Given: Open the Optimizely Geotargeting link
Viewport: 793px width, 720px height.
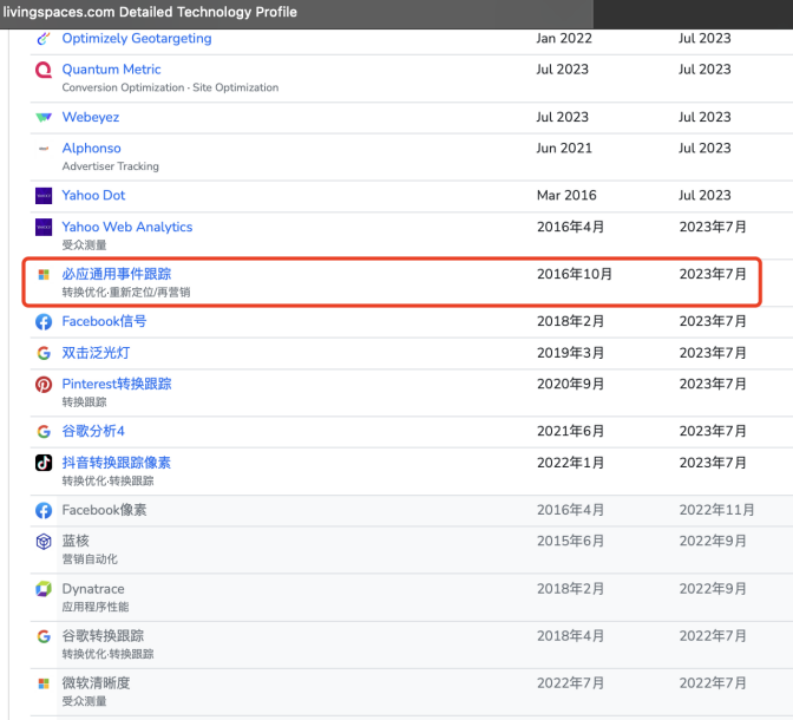Looking at the screenshot, I should (137, 38).
